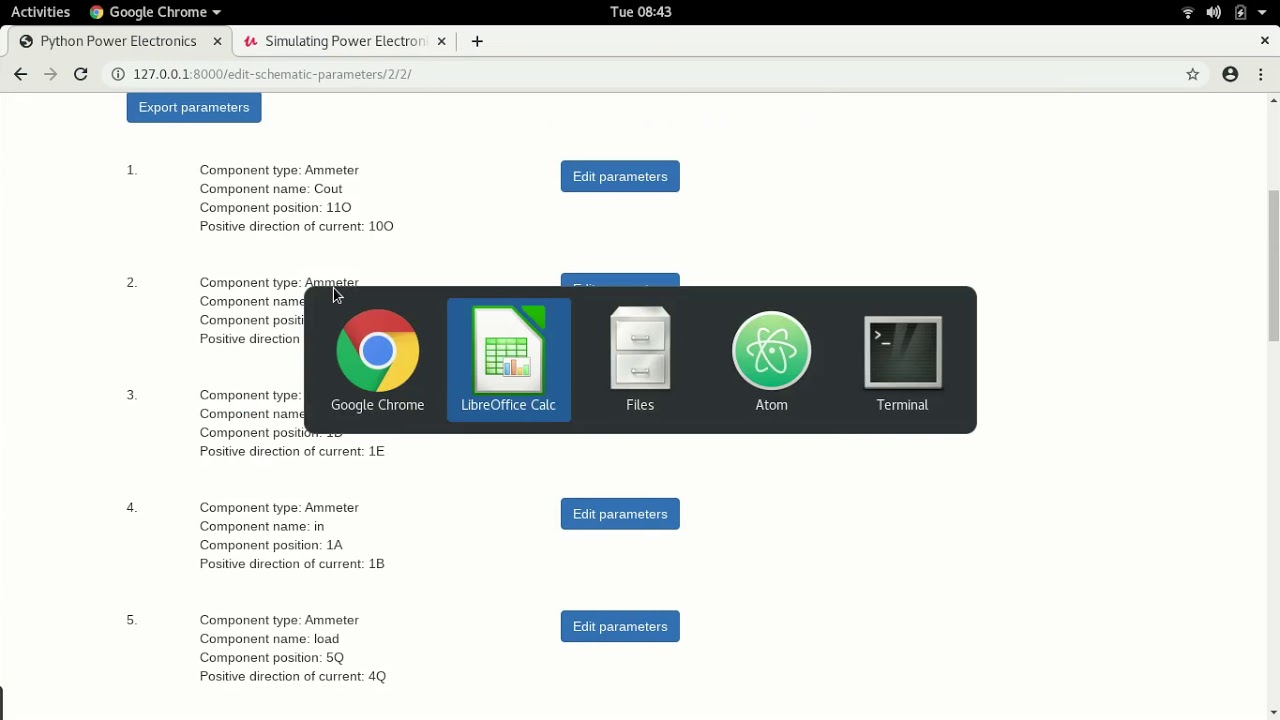Expand the system menu arrow in top bar
The width and height of the screenshot is (1280, 720).
1262,12
